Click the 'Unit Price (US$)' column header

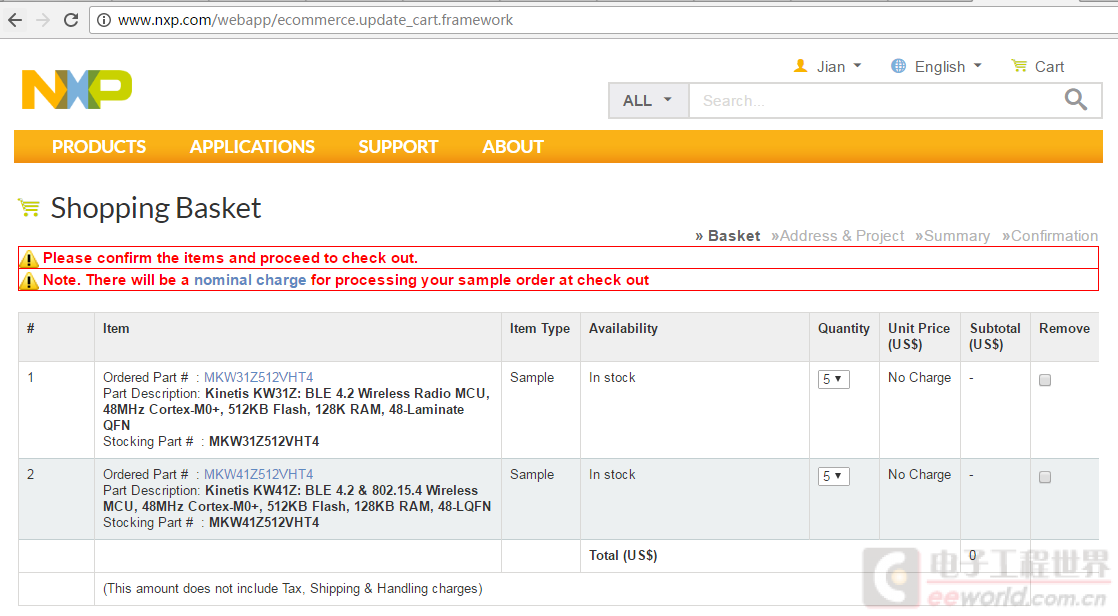(919, 337)
